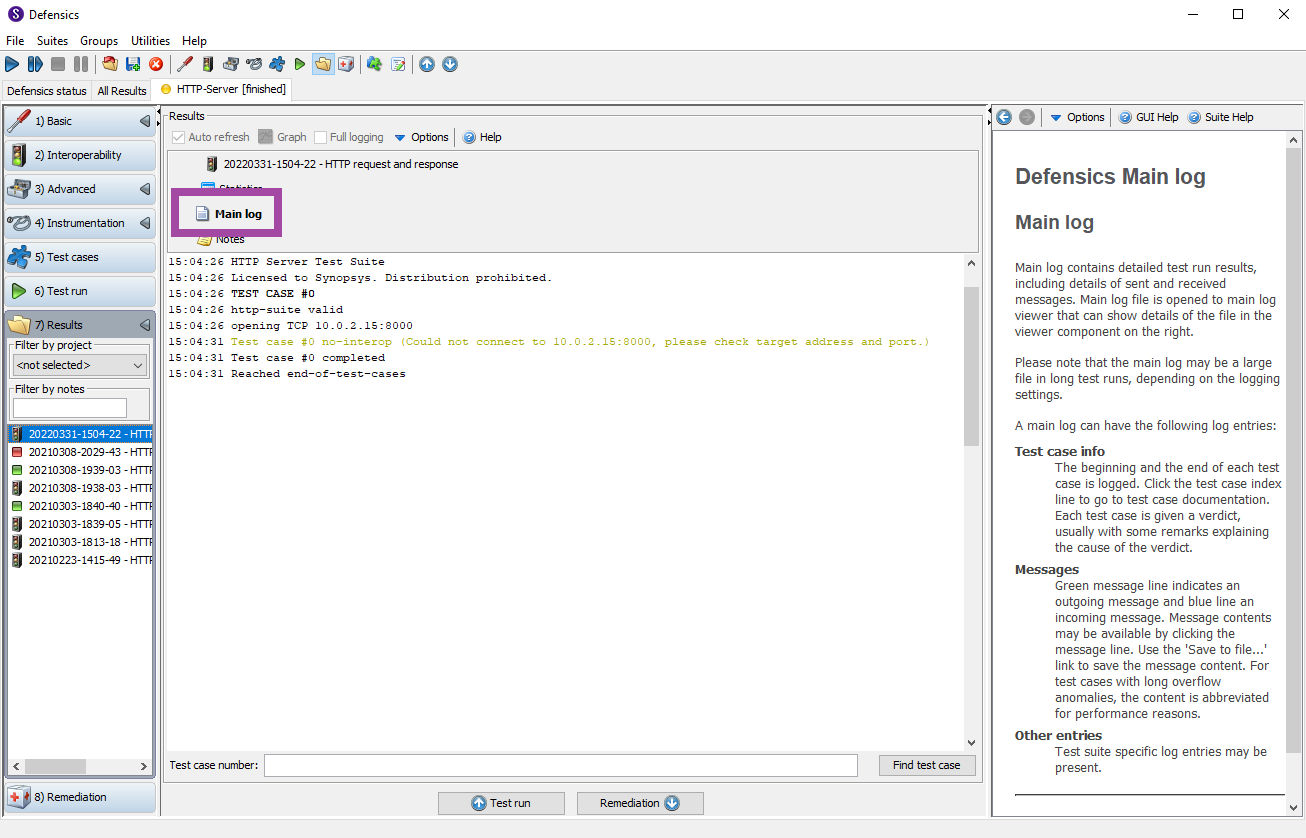Load test suite settings from file
1306x838 pixels.
(x=109, y=64)
